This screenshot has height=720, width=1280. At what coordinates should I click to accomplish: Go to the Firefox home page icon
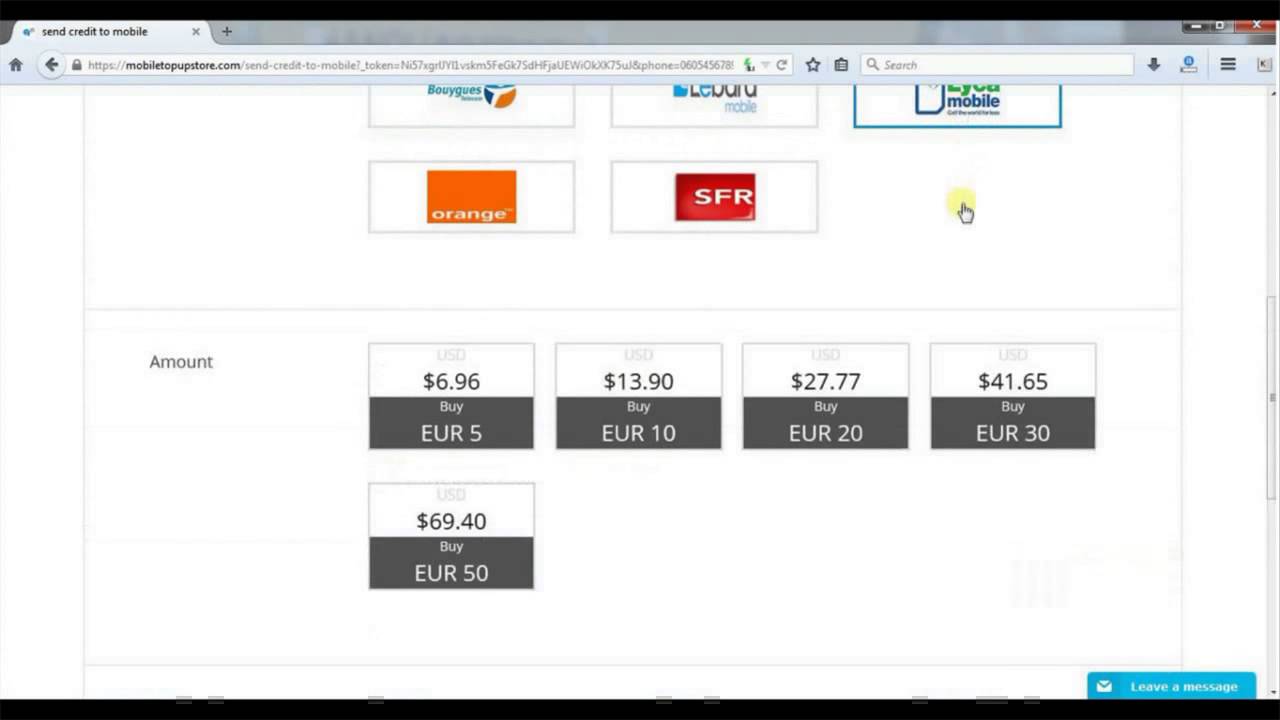15,65
